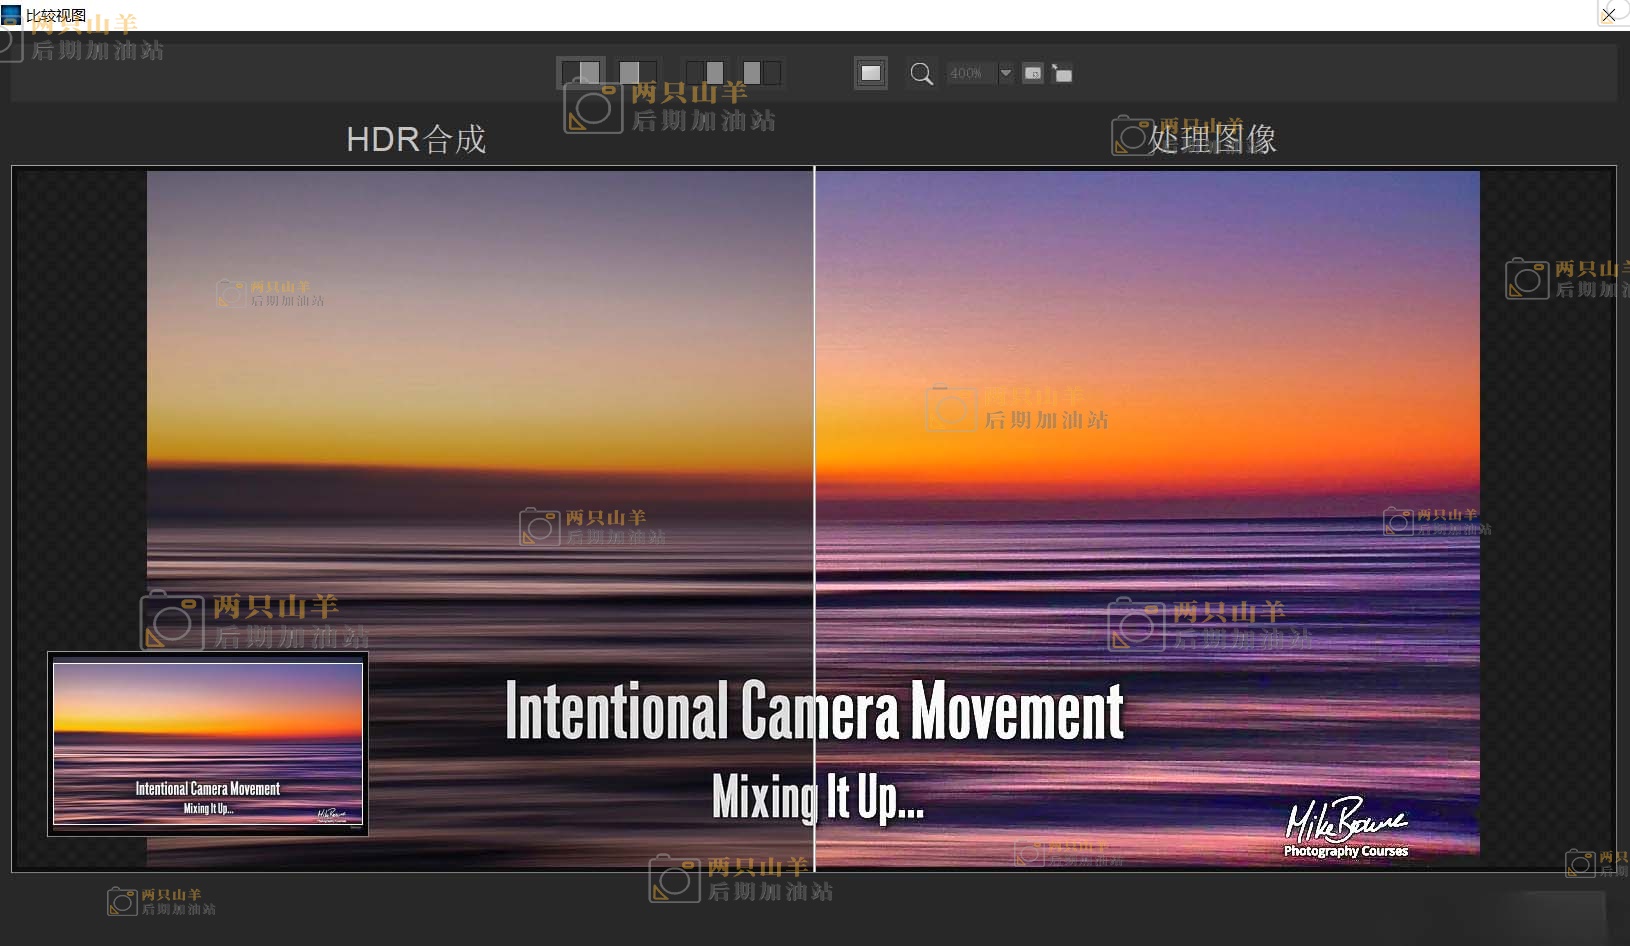
Task: Close the 比较视图 window
Action: 1608,15
